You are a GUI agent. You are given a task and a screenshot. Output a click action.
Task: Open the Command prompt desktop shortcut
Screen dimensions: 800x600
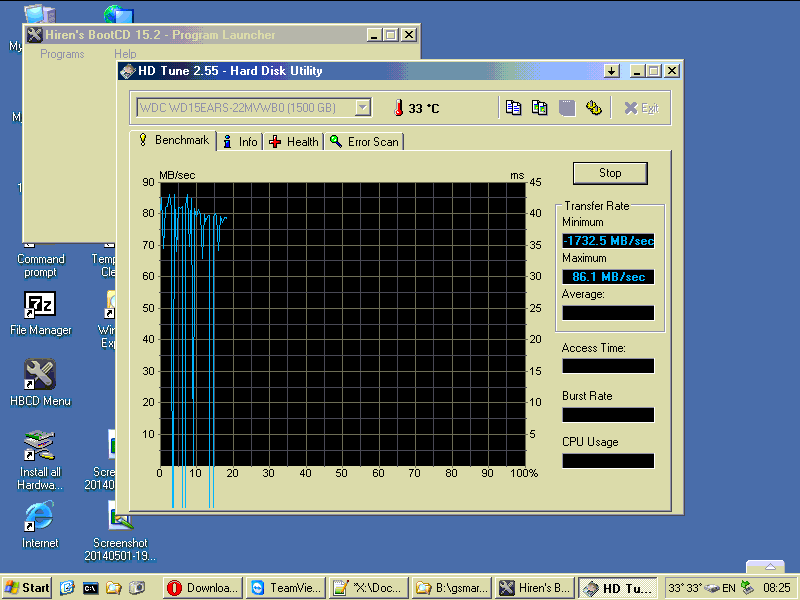point(41,260)
